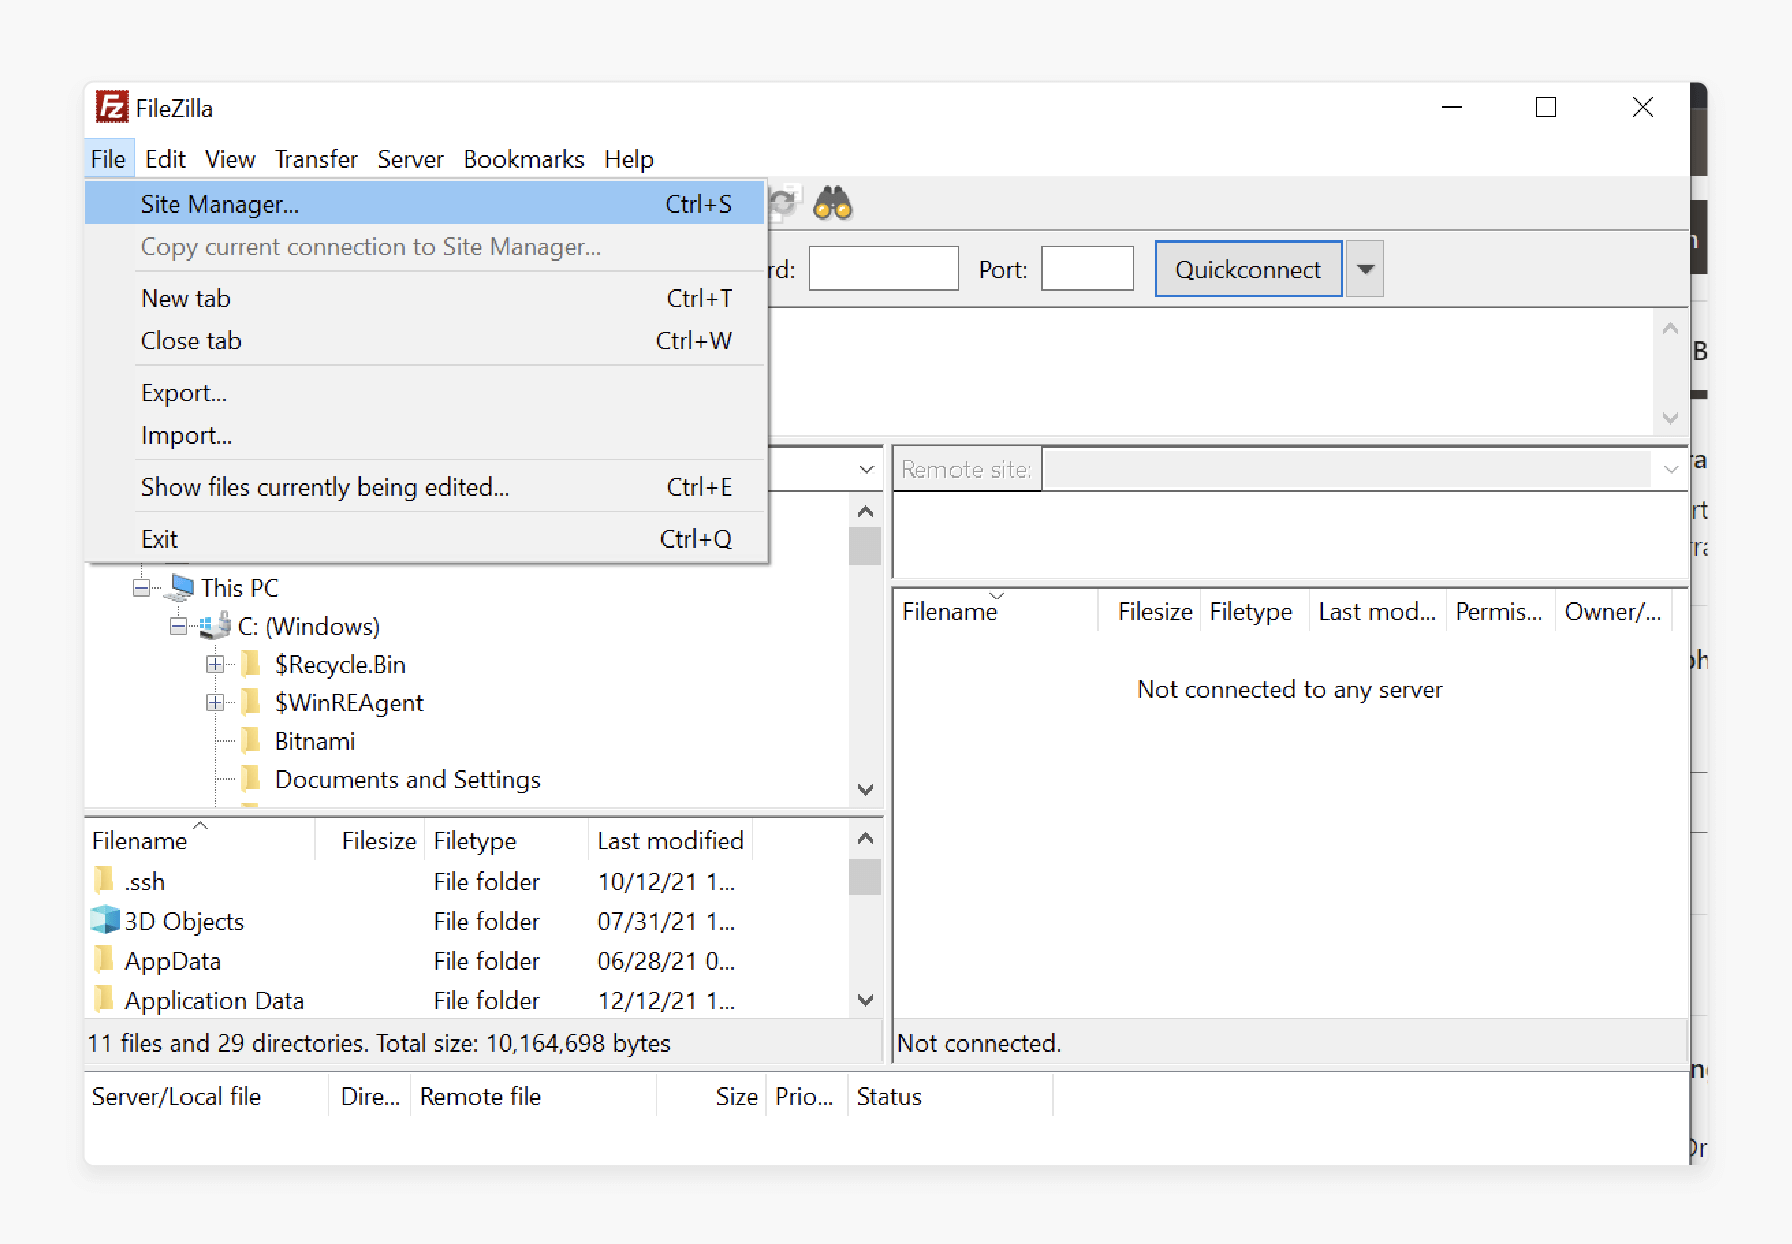Open the Remote site path dropdown

tap(1670, 469)
